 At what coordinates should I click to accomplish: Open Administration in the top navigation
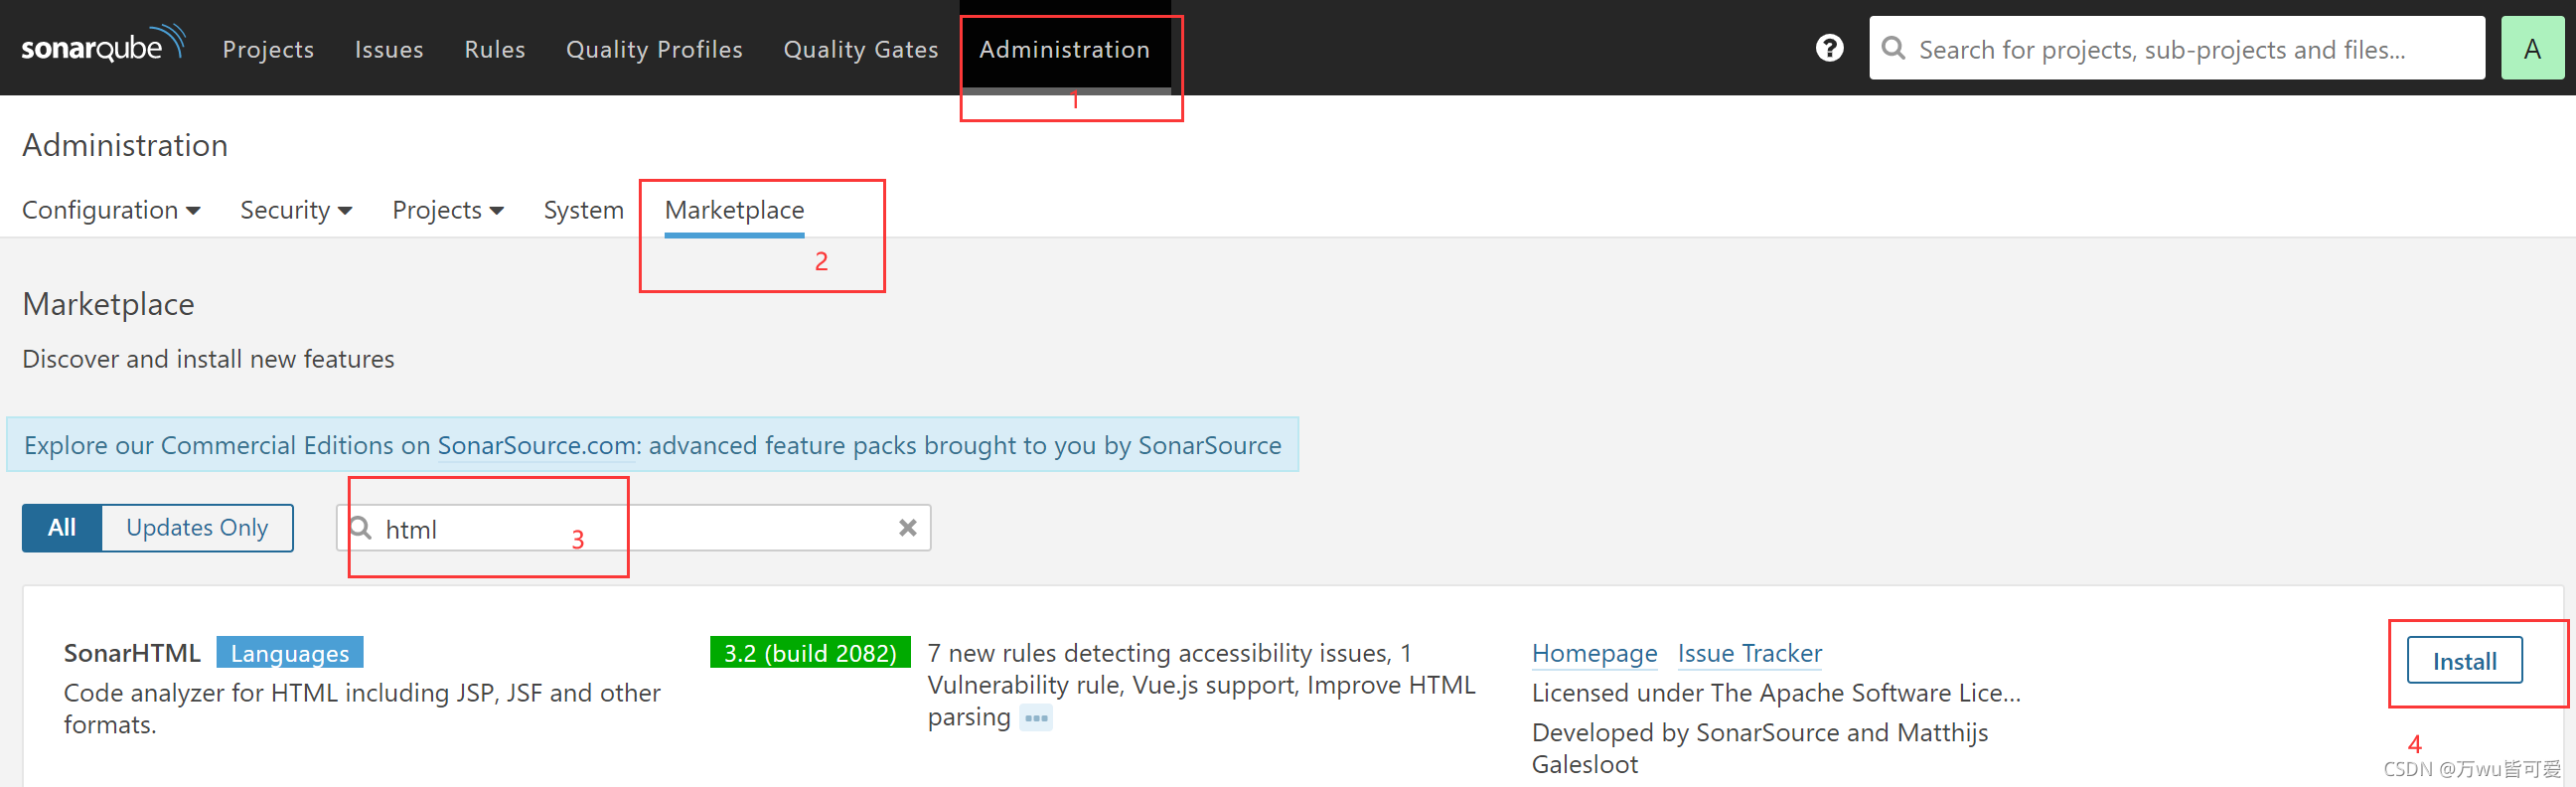tap(1065, 49)
